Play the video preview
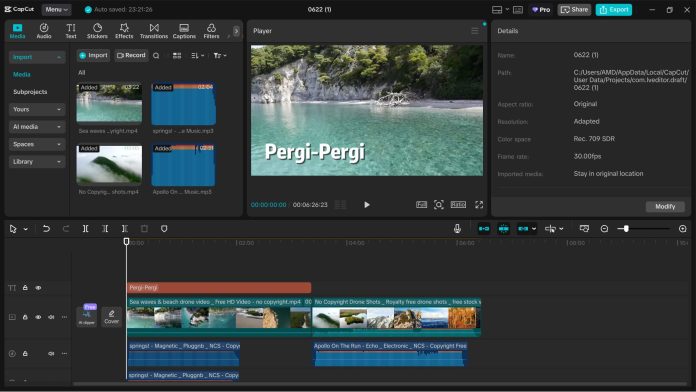696x392 pixels. click(367, 205)
